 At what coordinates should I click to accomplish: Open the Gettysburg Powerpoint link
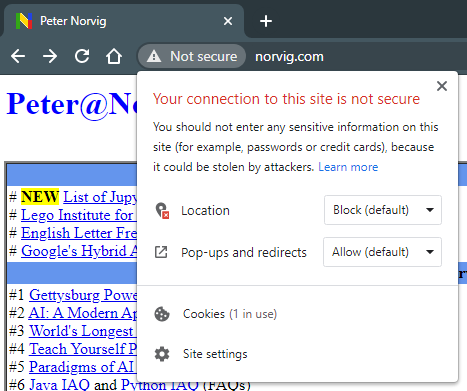point(83,295)
